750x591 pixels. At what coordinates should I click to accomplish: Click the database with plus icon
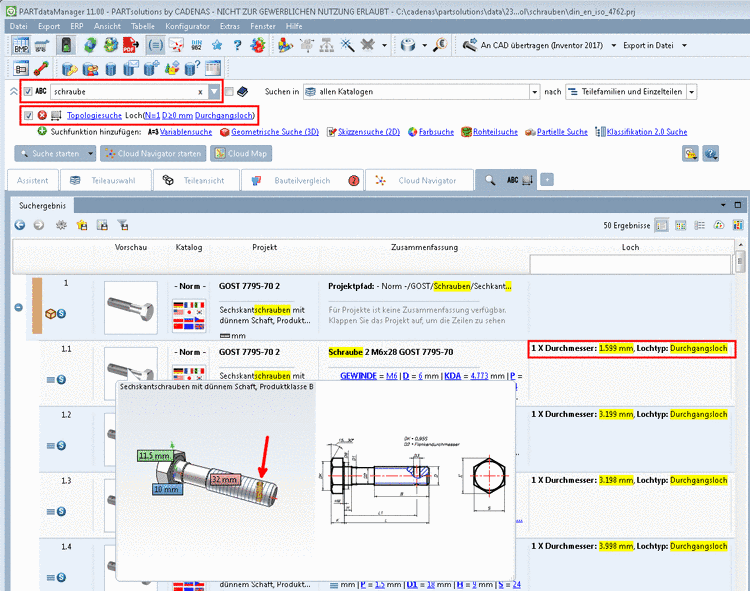click(x=151, y=69)
